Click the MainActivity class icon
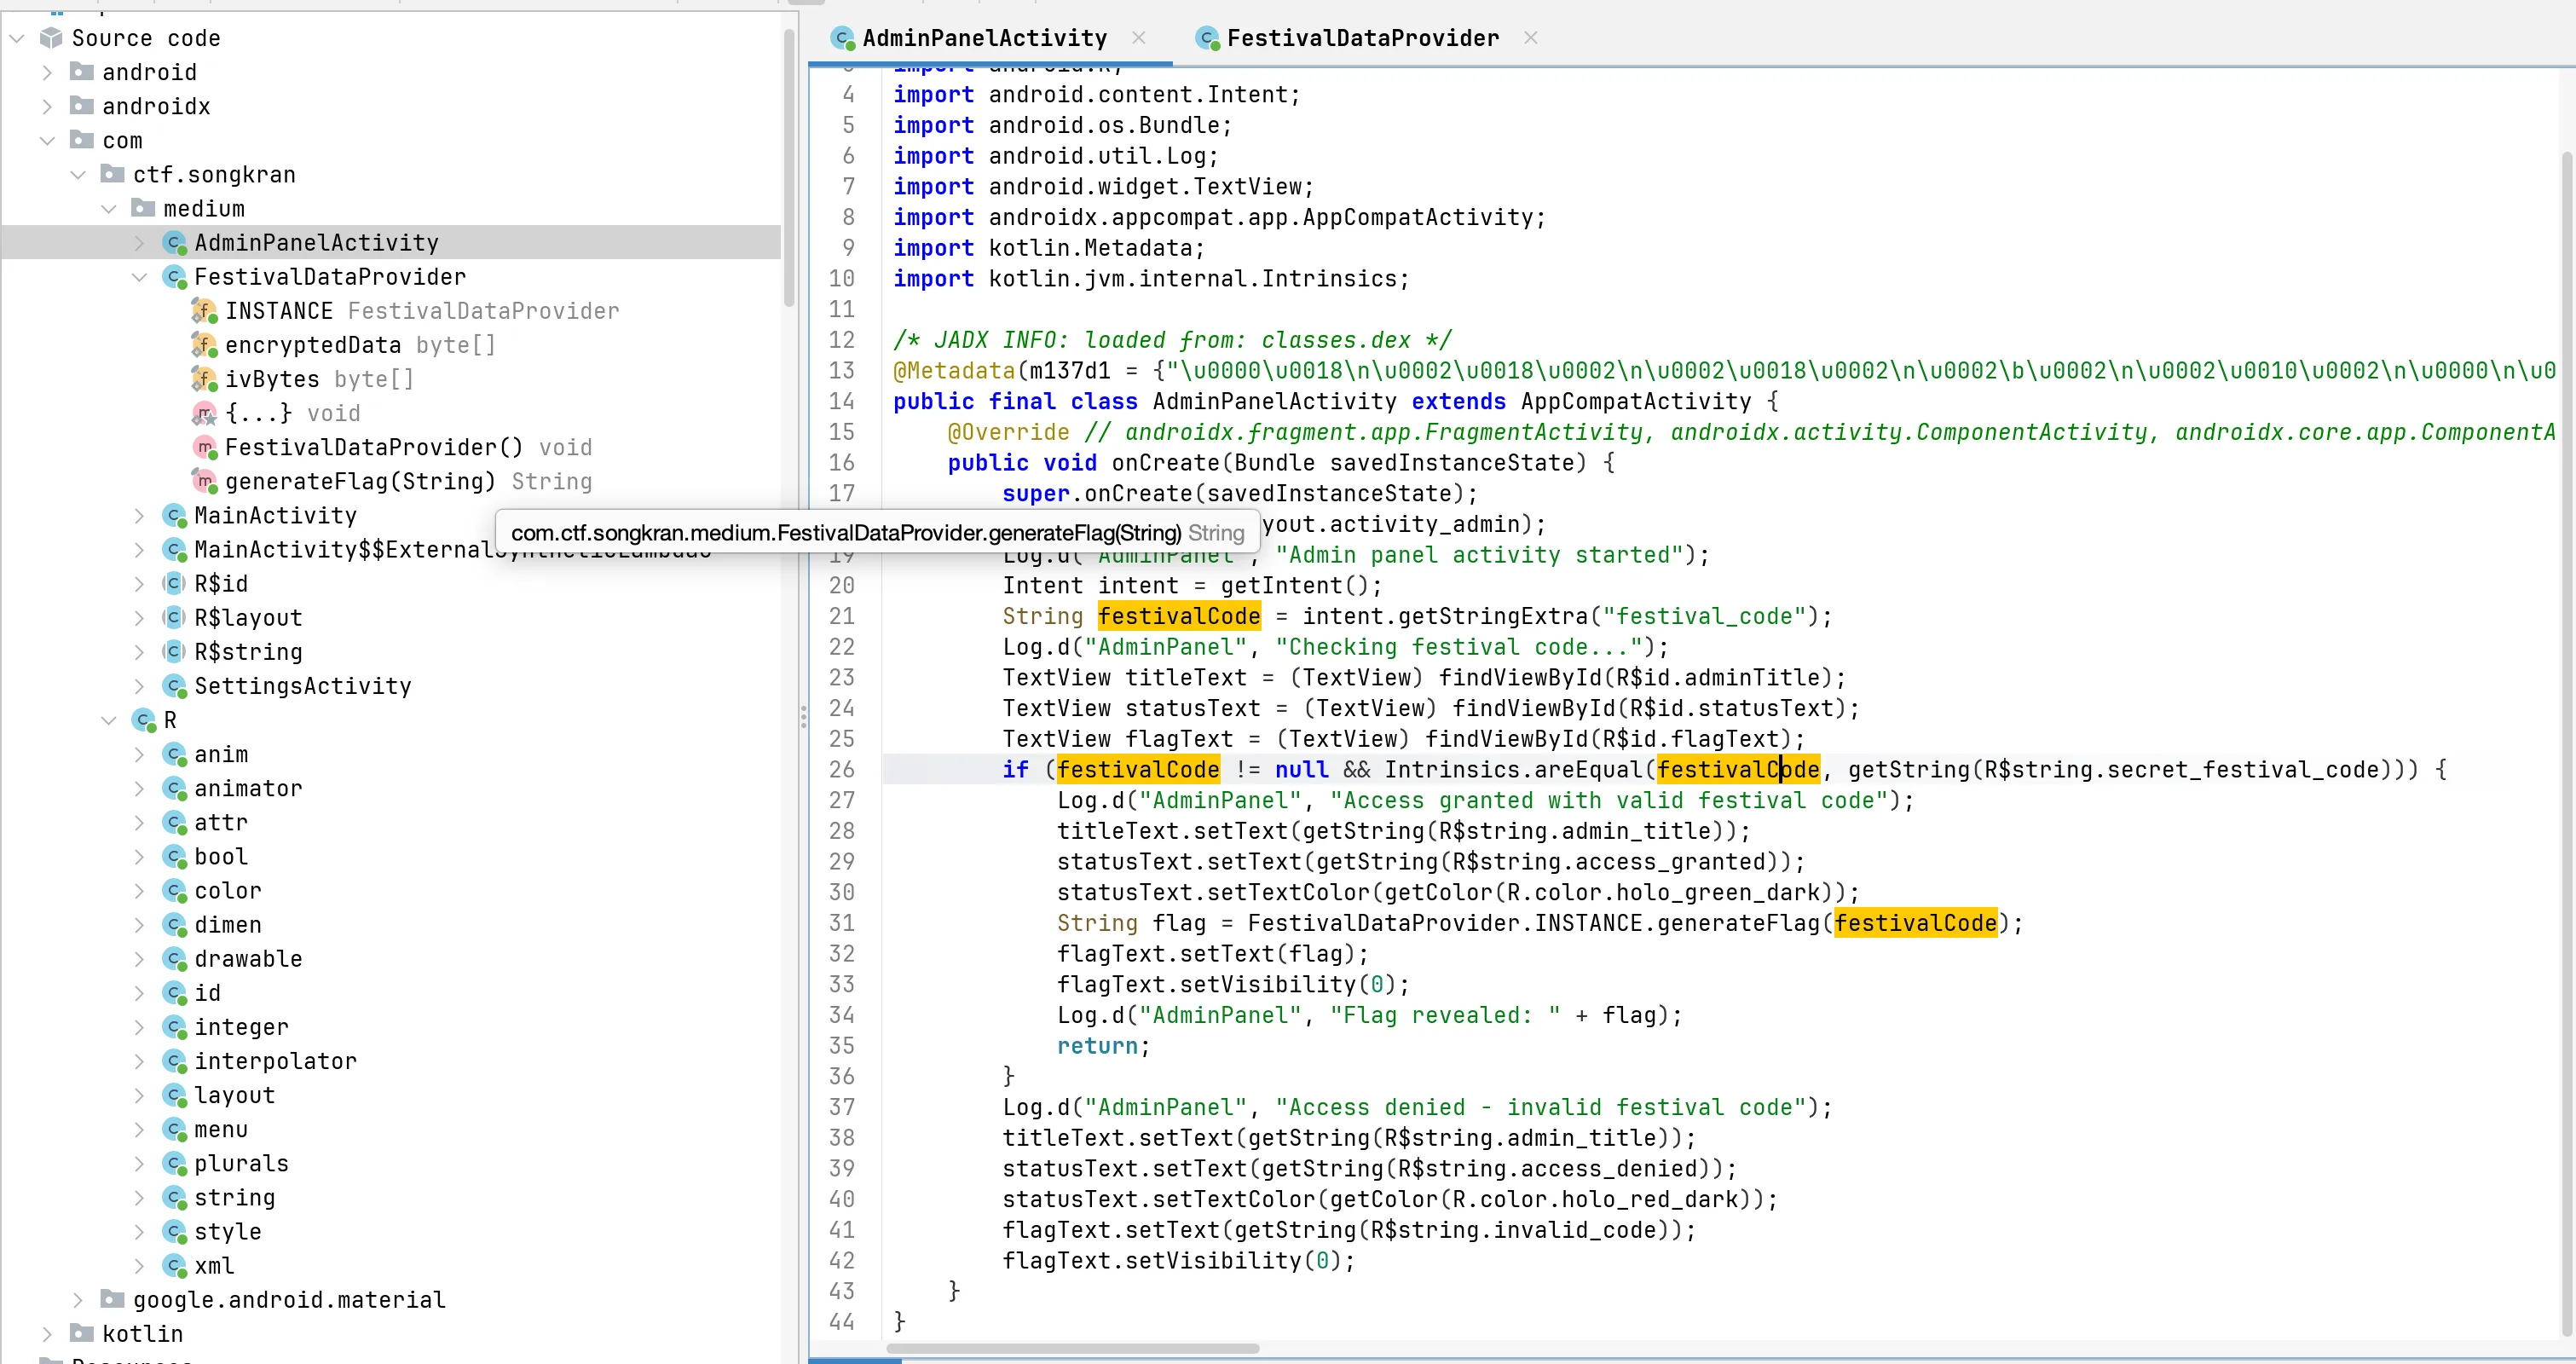This screenshot has width=2576, height=1364. (175, 516)
